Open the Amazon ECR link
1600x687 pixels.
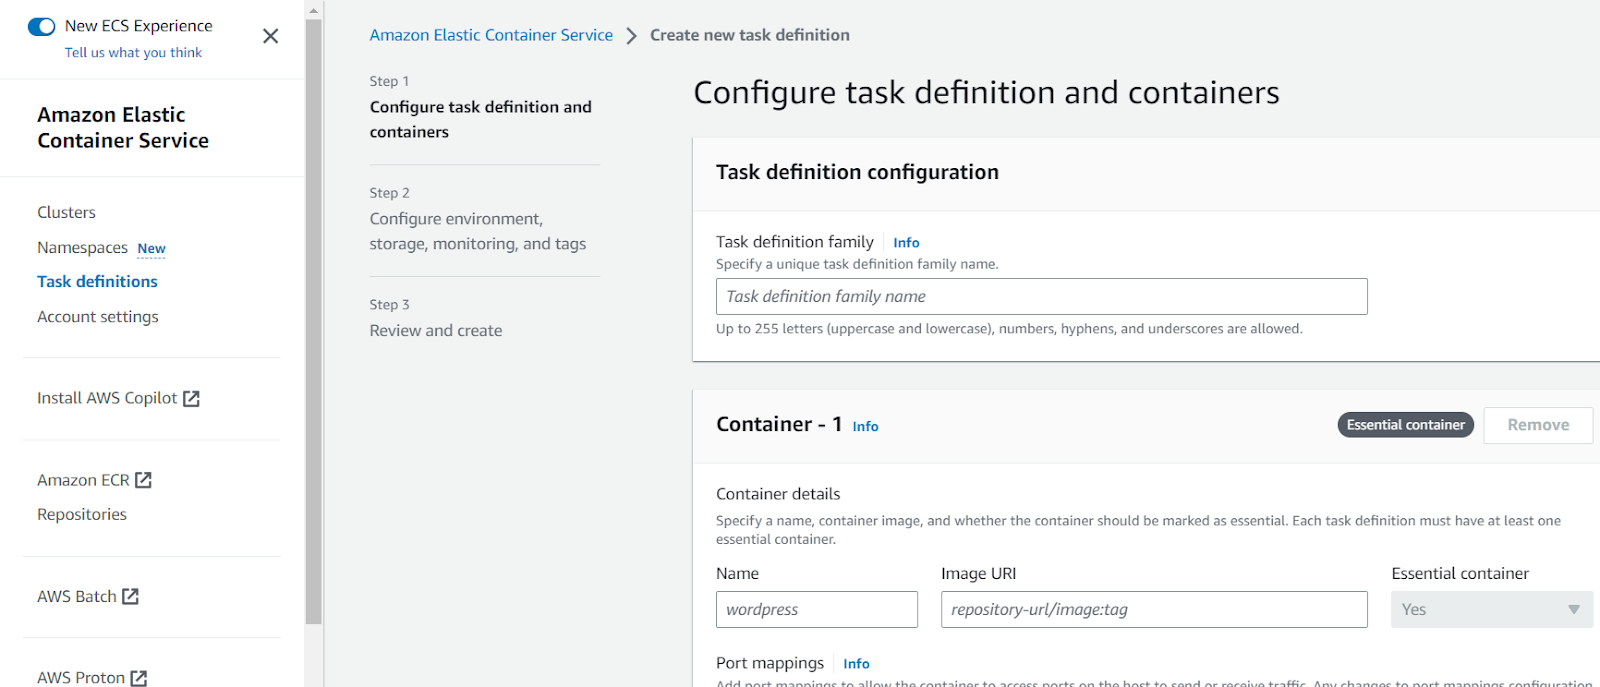tap(83, 480)
